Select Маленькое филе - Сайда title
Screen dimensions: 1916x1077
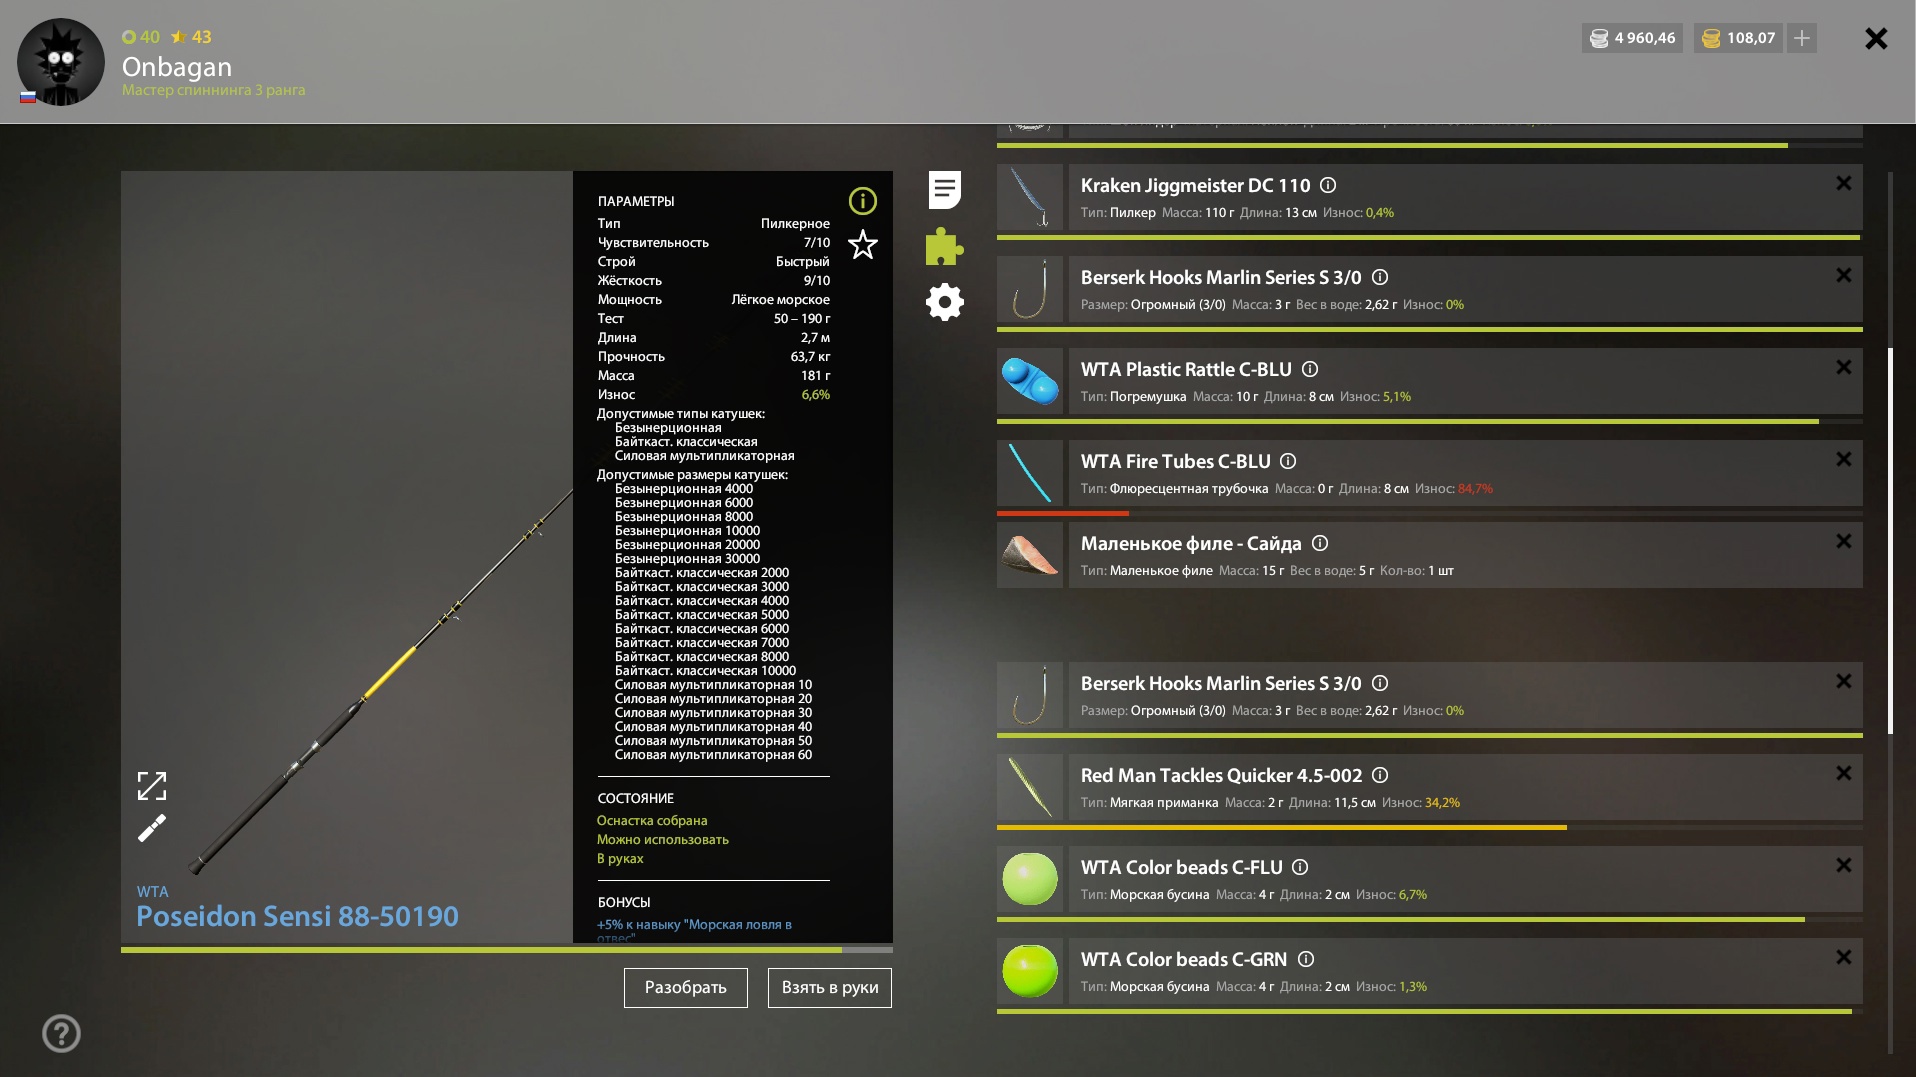1191,543
